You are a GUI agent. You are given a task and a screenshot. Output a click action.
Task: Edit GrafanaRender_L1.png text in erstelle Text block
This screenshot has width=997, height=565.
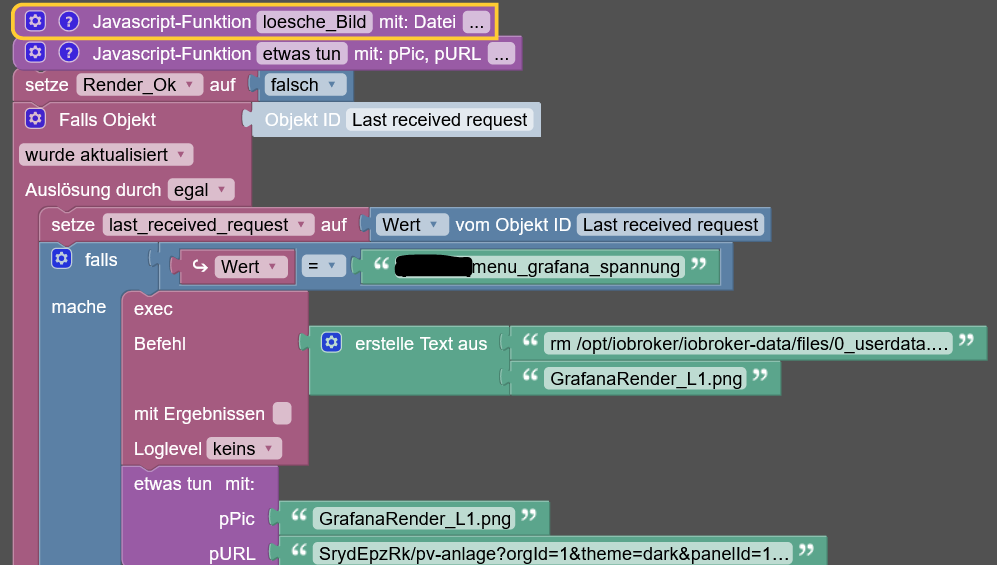pyautogui.click(x=645, y=379)
